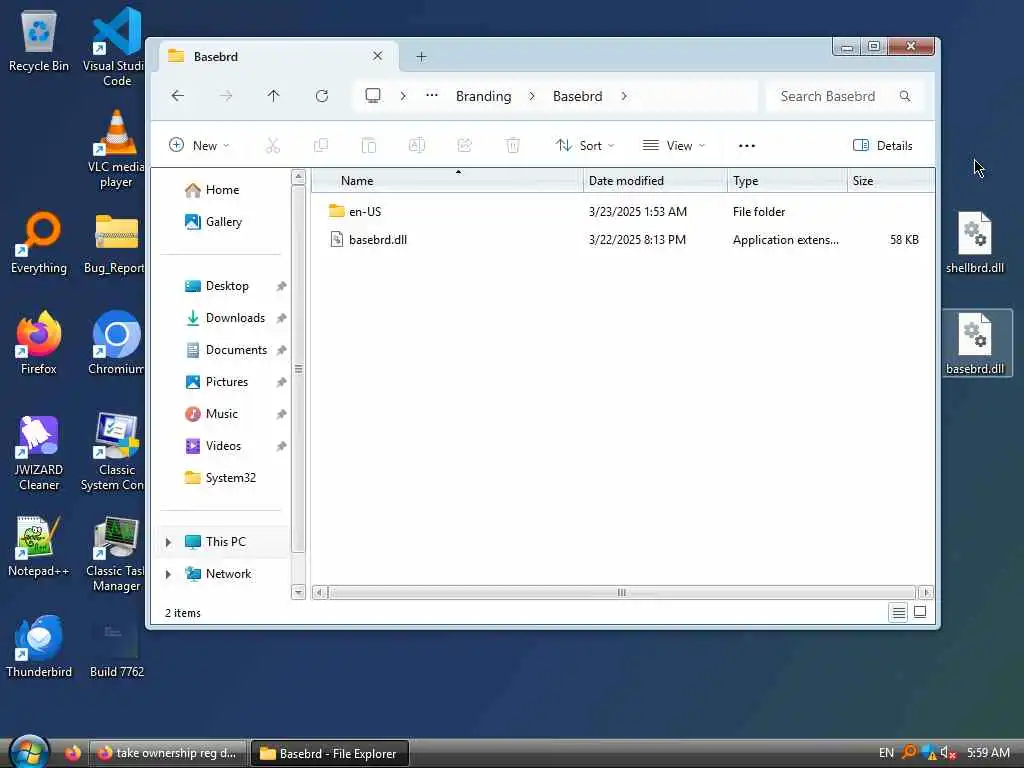Image resolution: width=1024 pixels, height=768 pixels.
Task: Expand hidden breadcrumb path ellipsis
Action: 432,96
